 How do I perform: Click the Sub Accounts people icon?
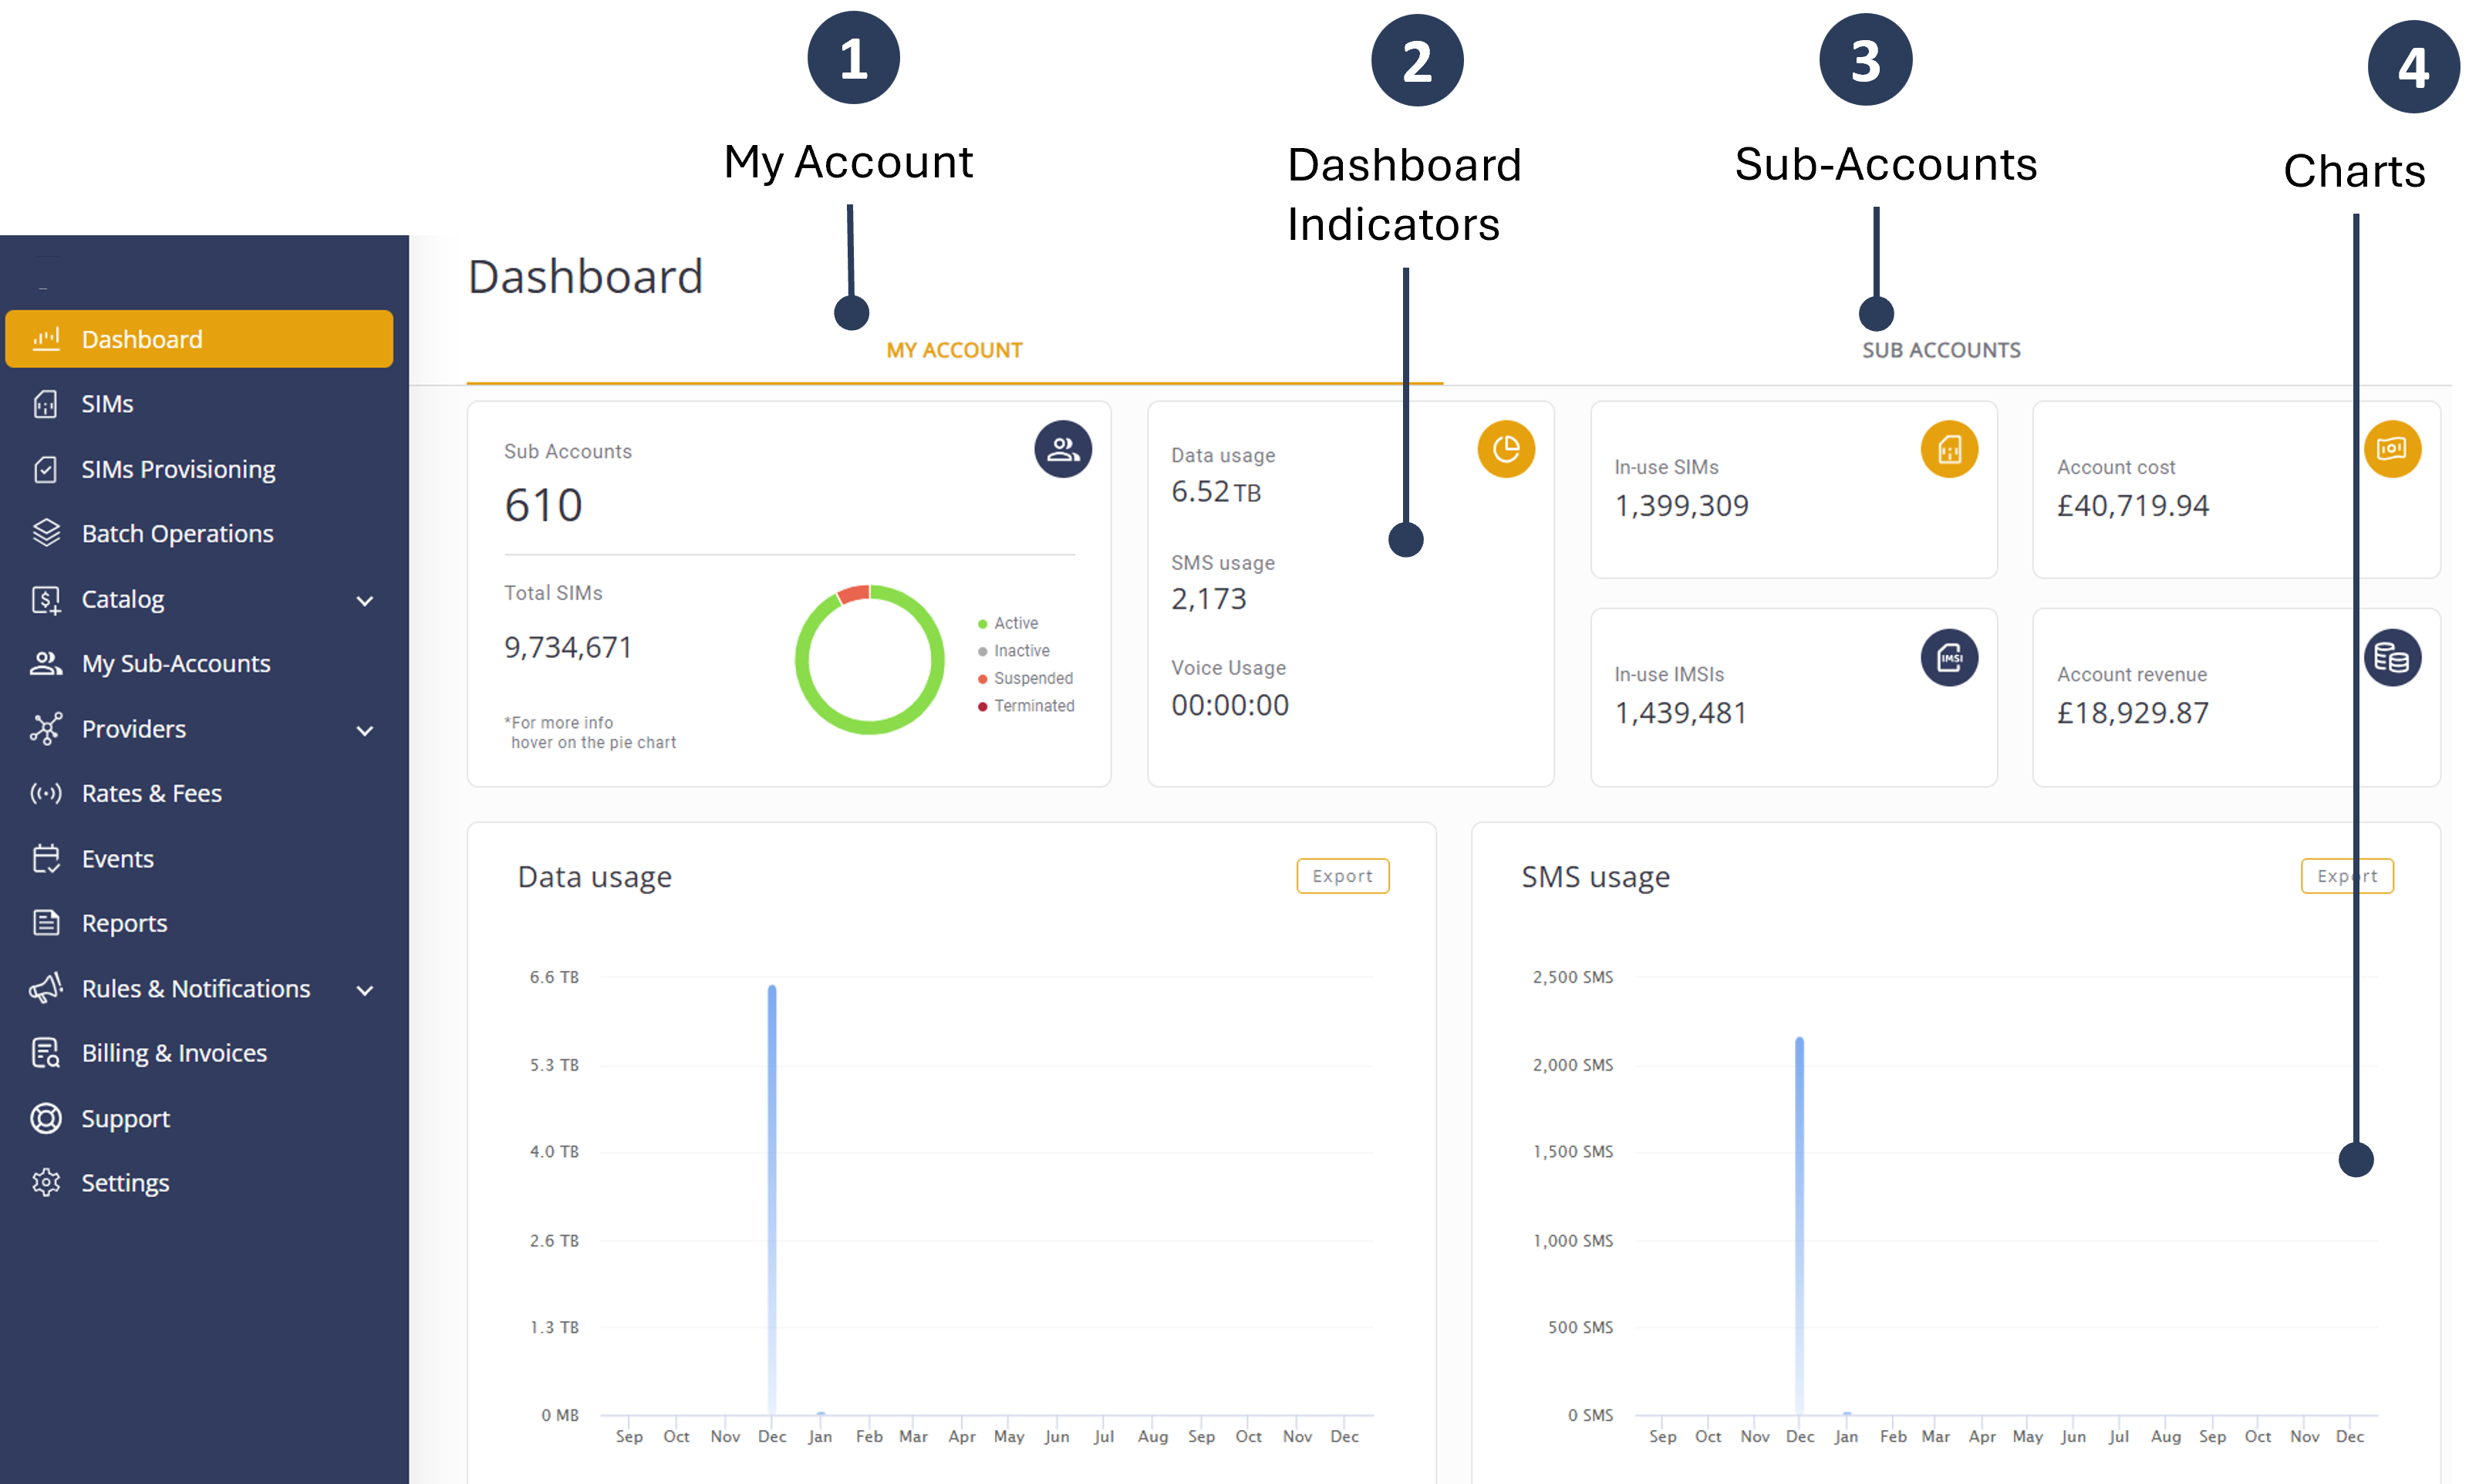[1062, 449]
